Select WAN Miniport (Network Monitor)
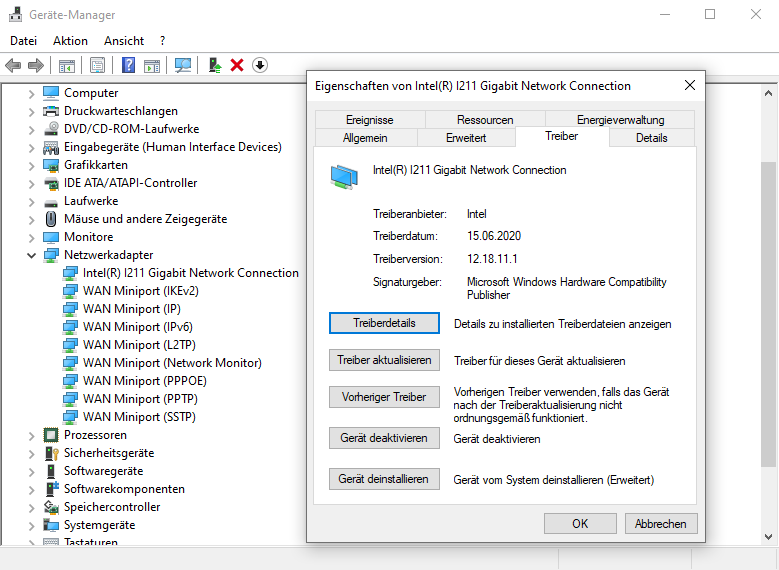This screenshot has width=779, height=570. click(x=172, y=363)
